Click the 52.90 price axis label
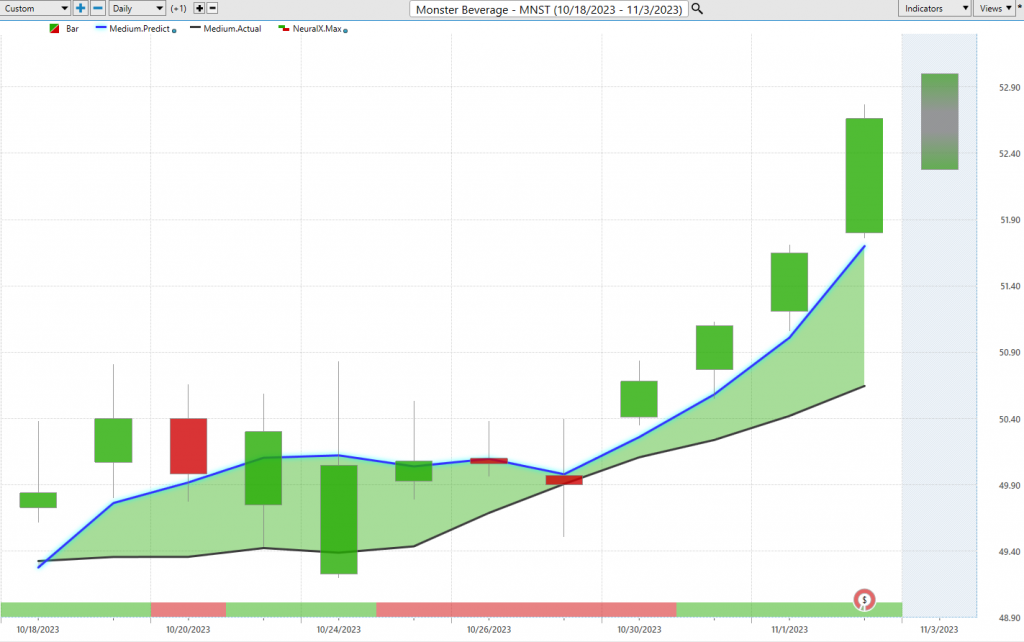 coord(1009,88)
